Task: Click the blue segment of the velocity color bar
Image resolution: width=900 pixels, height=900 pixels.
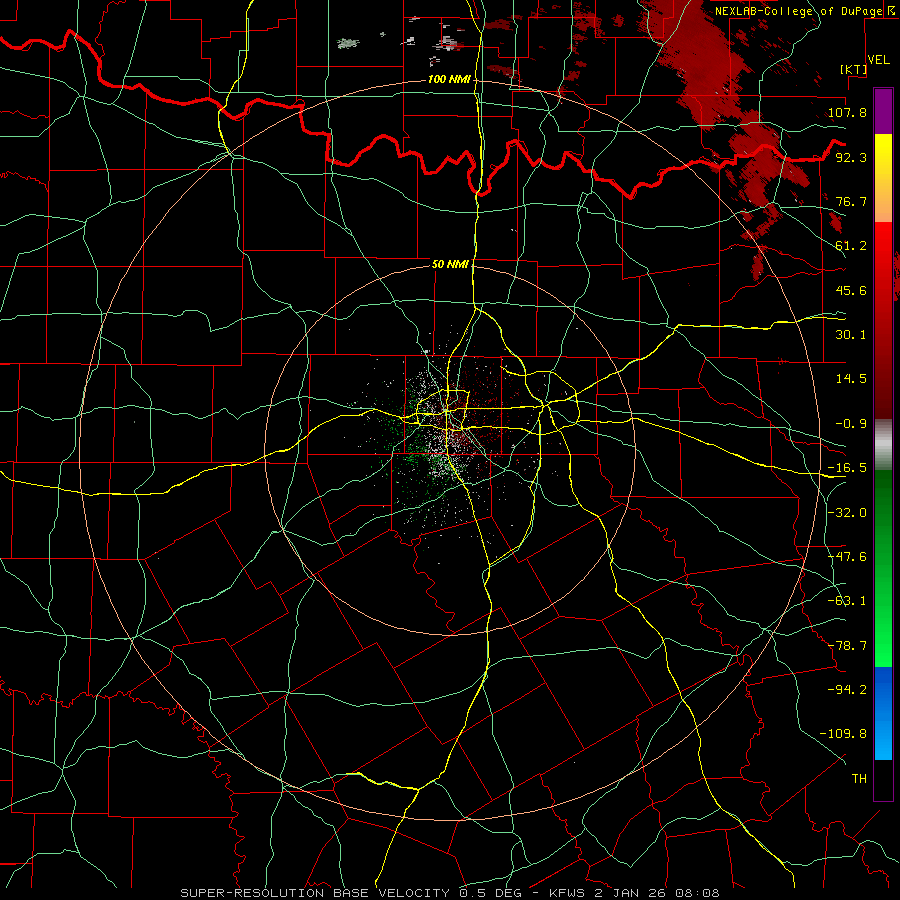Action: [x=883, y=713]
